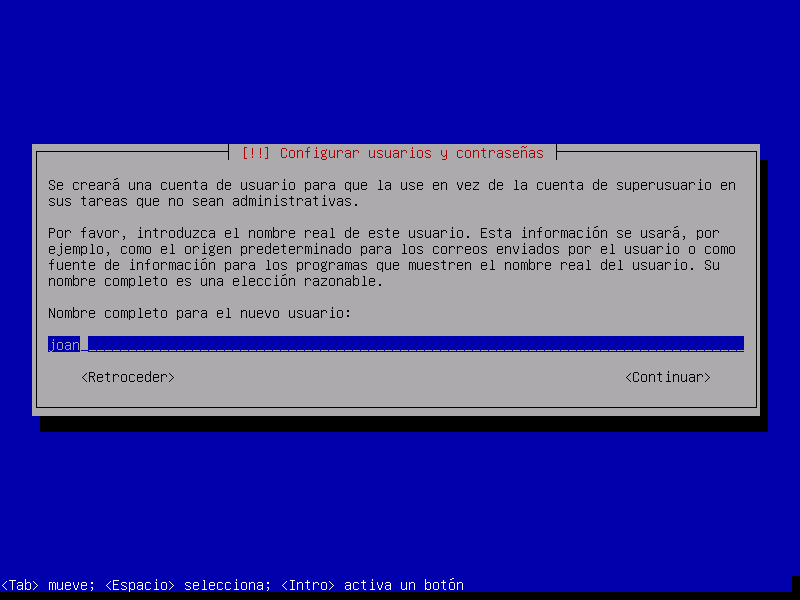
Task: Click the label "Nombre completo para el nuevo usuario:"
Action: [x=199, y=313]
